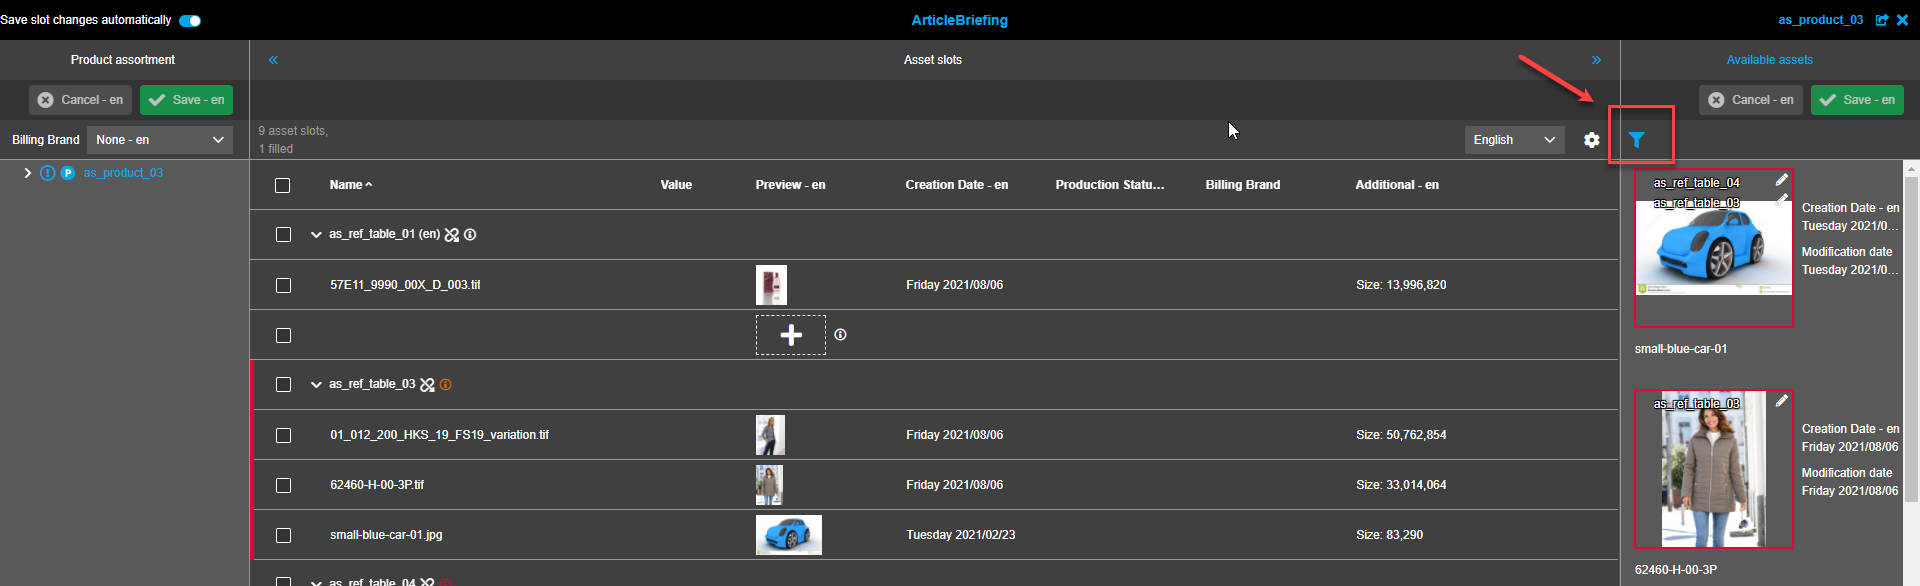
Task: Click the Available assets heading
Action: click(x=1769, y=60)
